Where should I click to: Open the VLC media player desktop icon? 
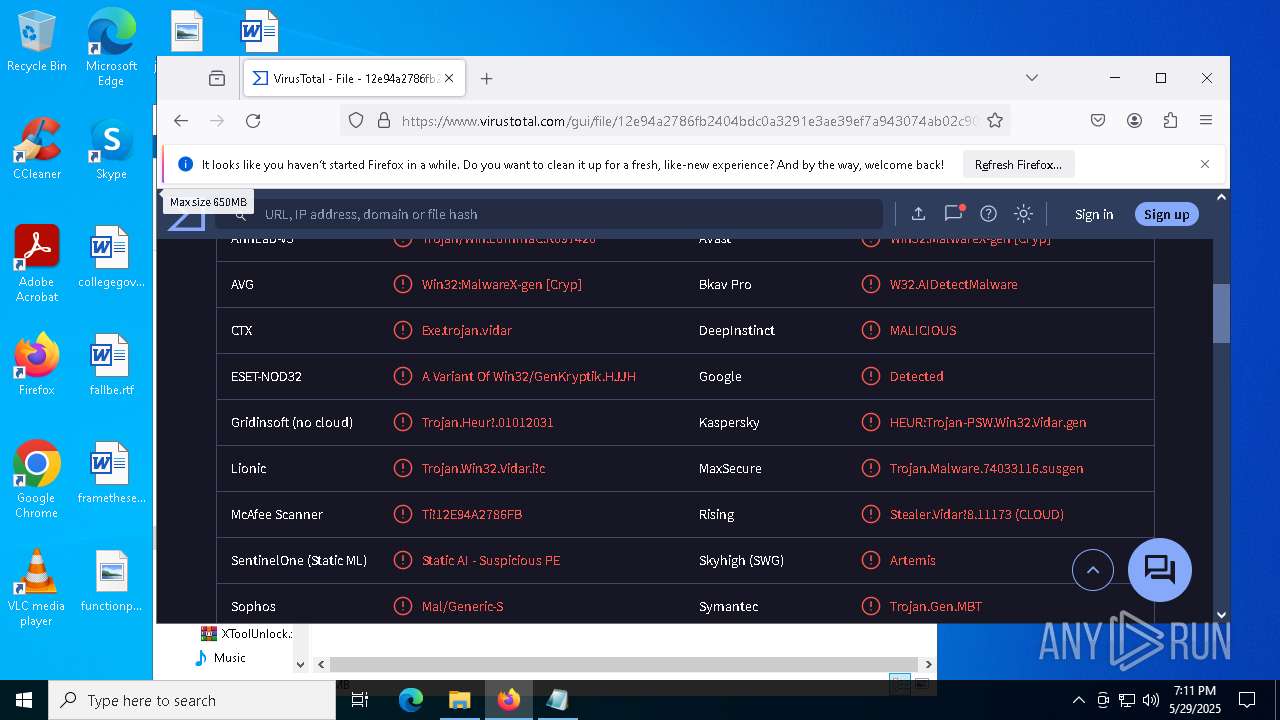37,587
